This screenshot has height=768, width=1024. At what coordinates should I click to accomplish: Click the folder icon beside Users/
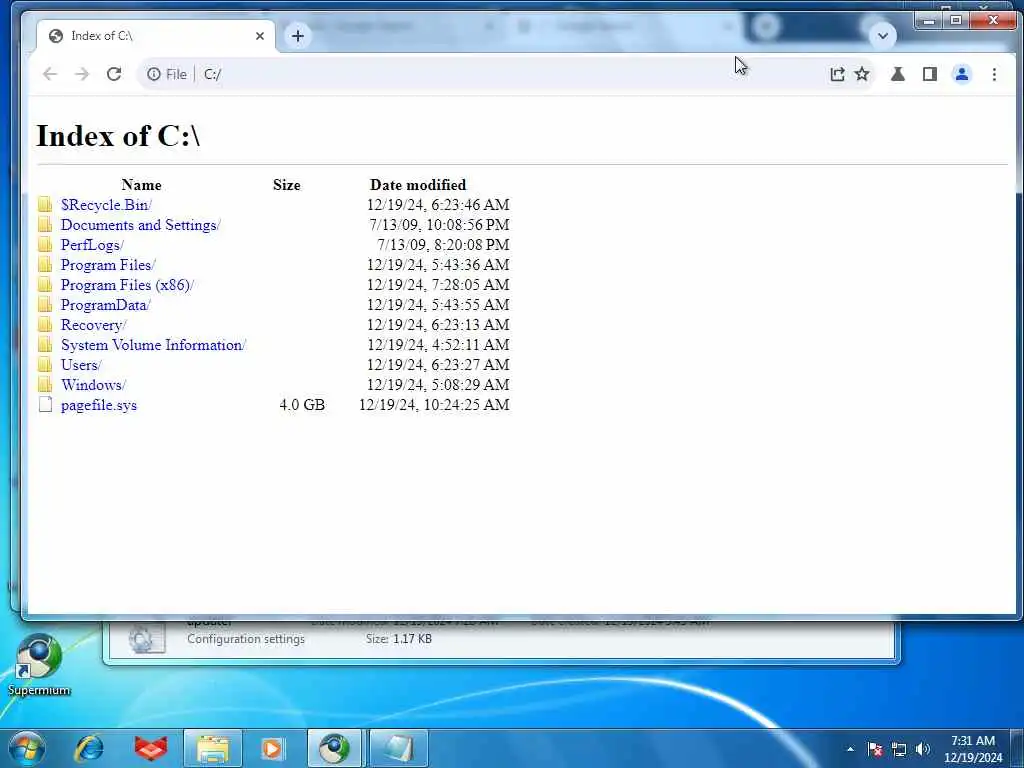pyautogui.click(x=45, y=364)
